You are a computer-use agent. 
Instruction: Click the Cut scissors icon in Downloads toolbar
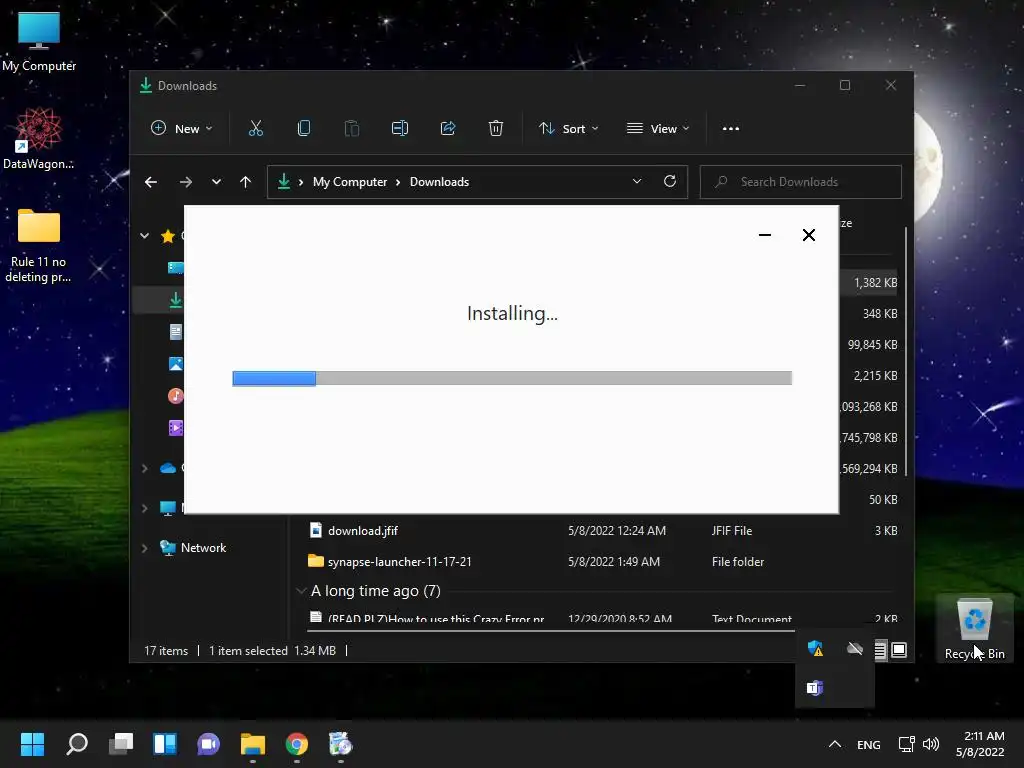255,129
